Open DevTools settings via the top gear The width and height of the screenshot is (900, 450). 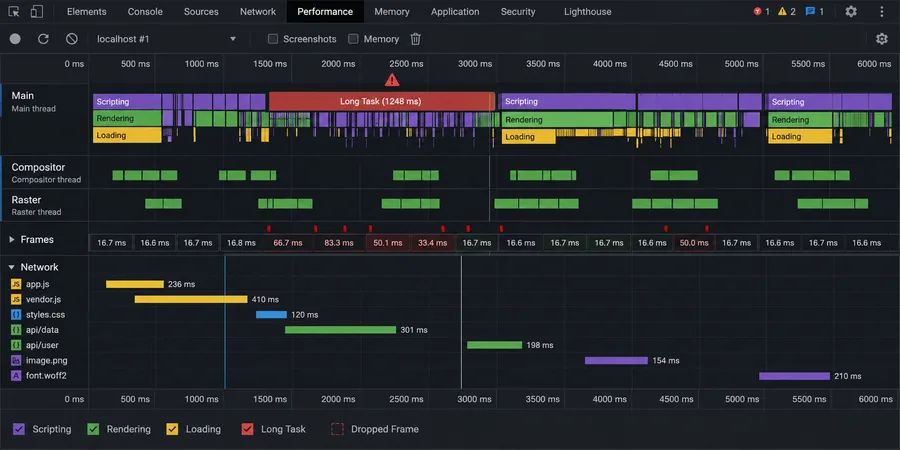(851, 11)
